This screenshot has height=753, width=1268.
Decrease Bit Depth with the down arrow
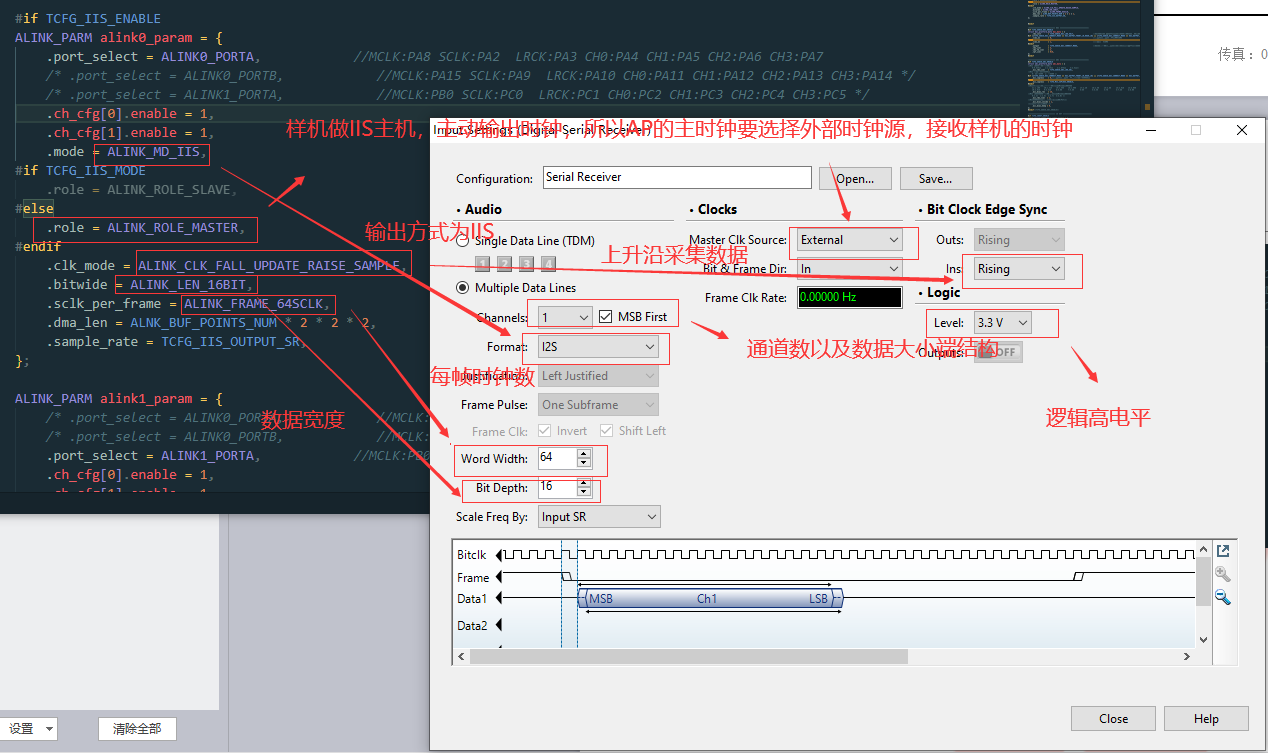pyautogui.click(x=584, y=492)
